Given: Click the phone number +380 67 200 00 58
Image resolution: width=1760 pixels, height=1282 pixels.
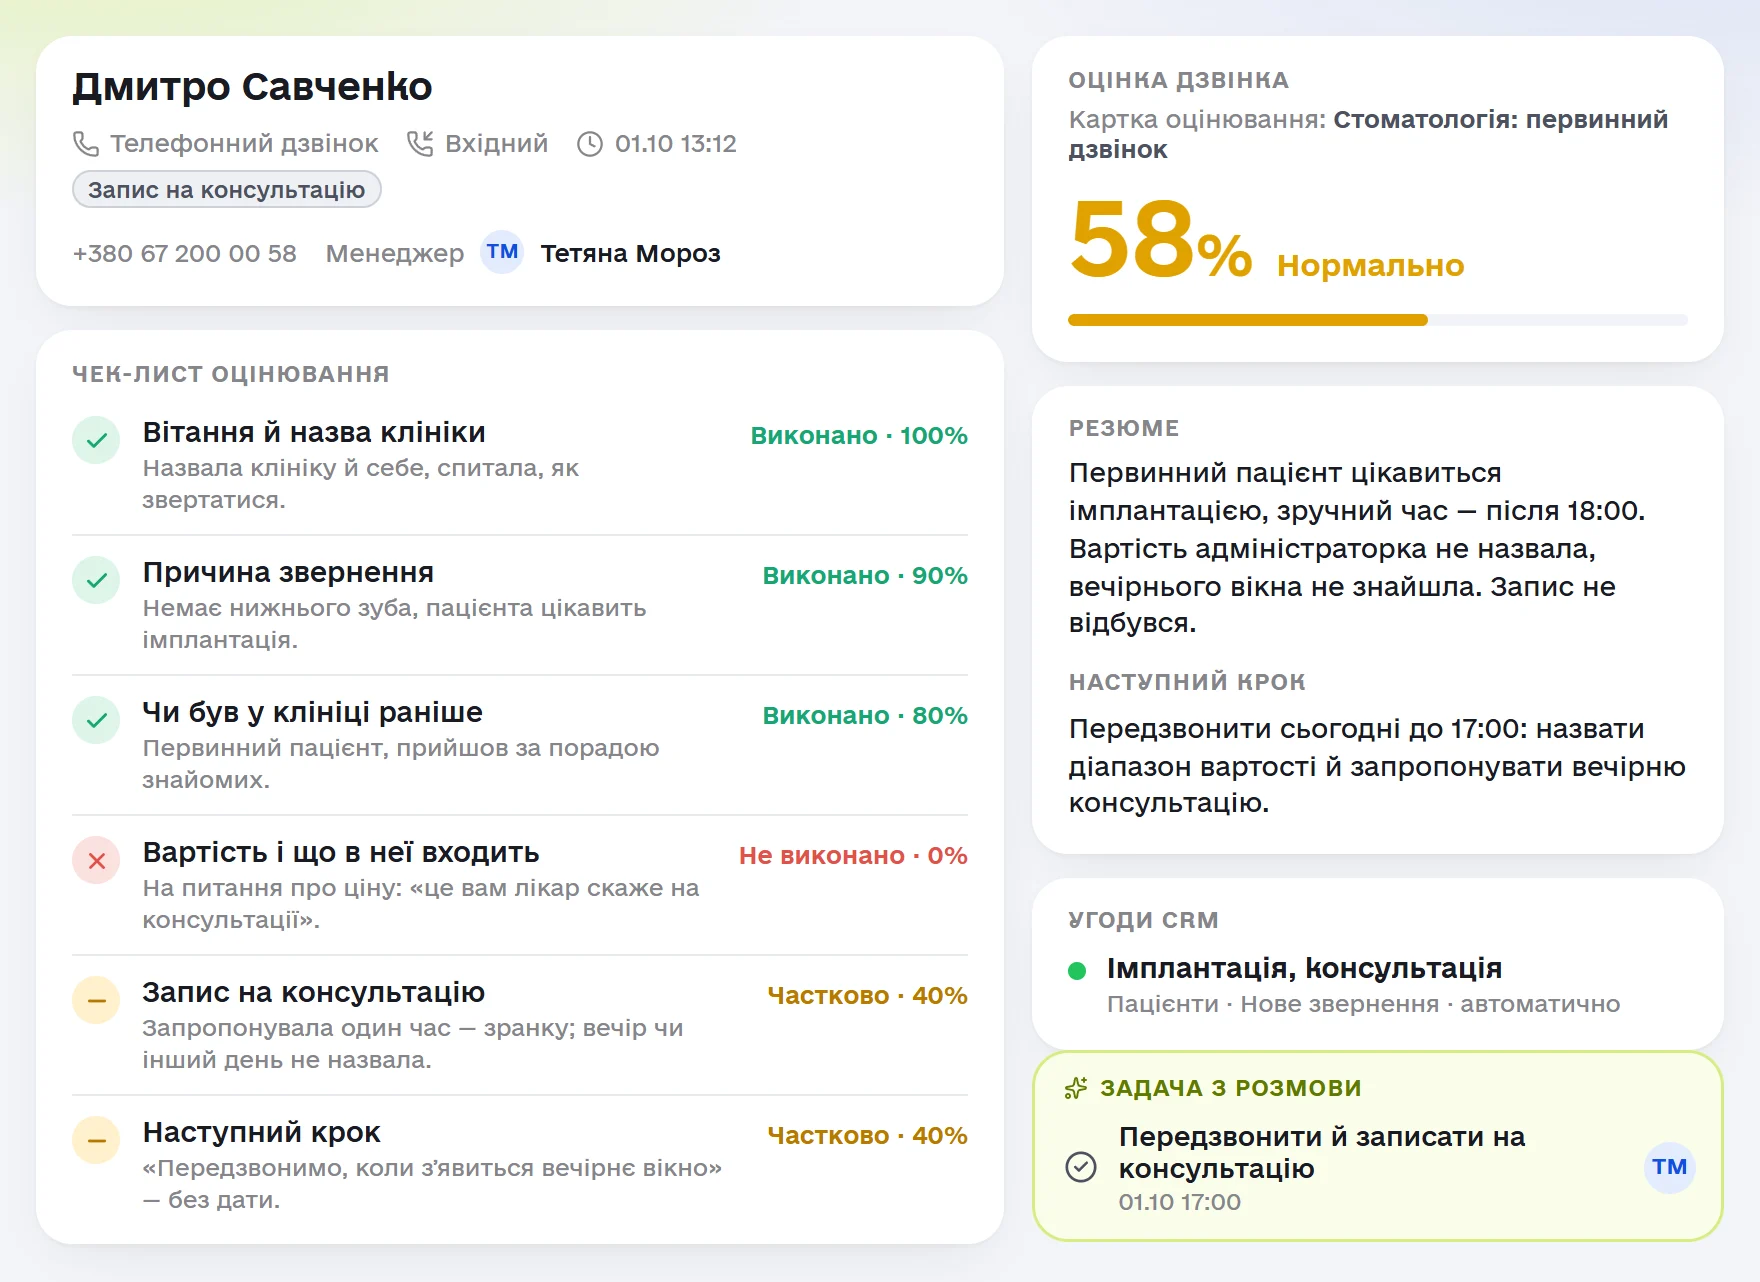Looking at the screenshot, I should click(x=184, y=253).
